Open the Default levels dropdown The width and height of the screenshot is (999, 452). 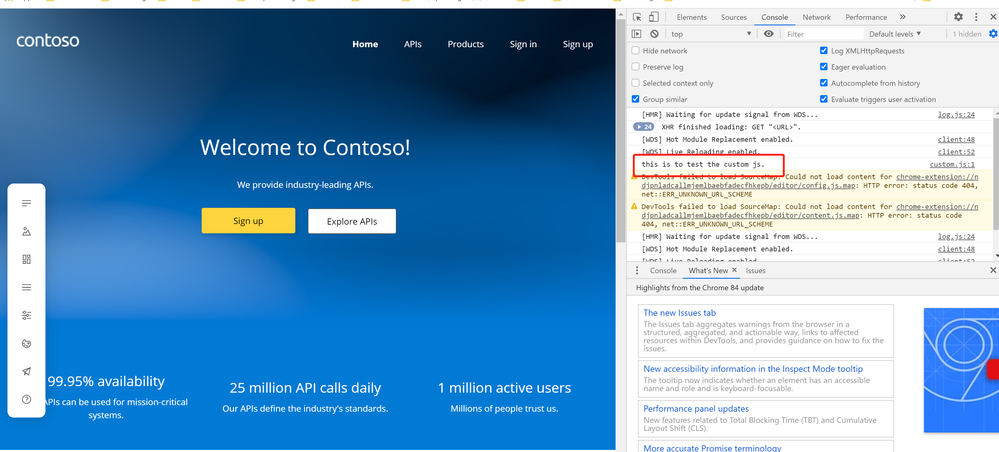[895, 34]
